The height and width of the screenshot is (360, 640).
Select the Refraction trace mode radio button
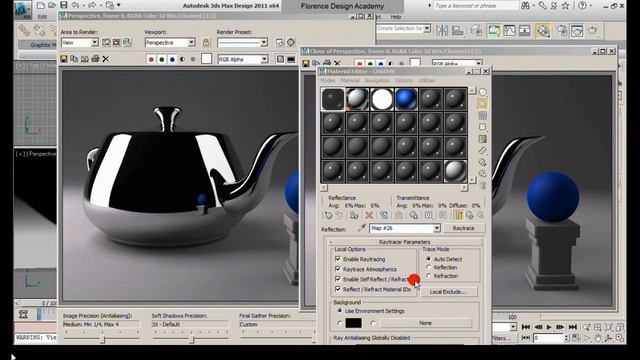[x=429, y=276]
